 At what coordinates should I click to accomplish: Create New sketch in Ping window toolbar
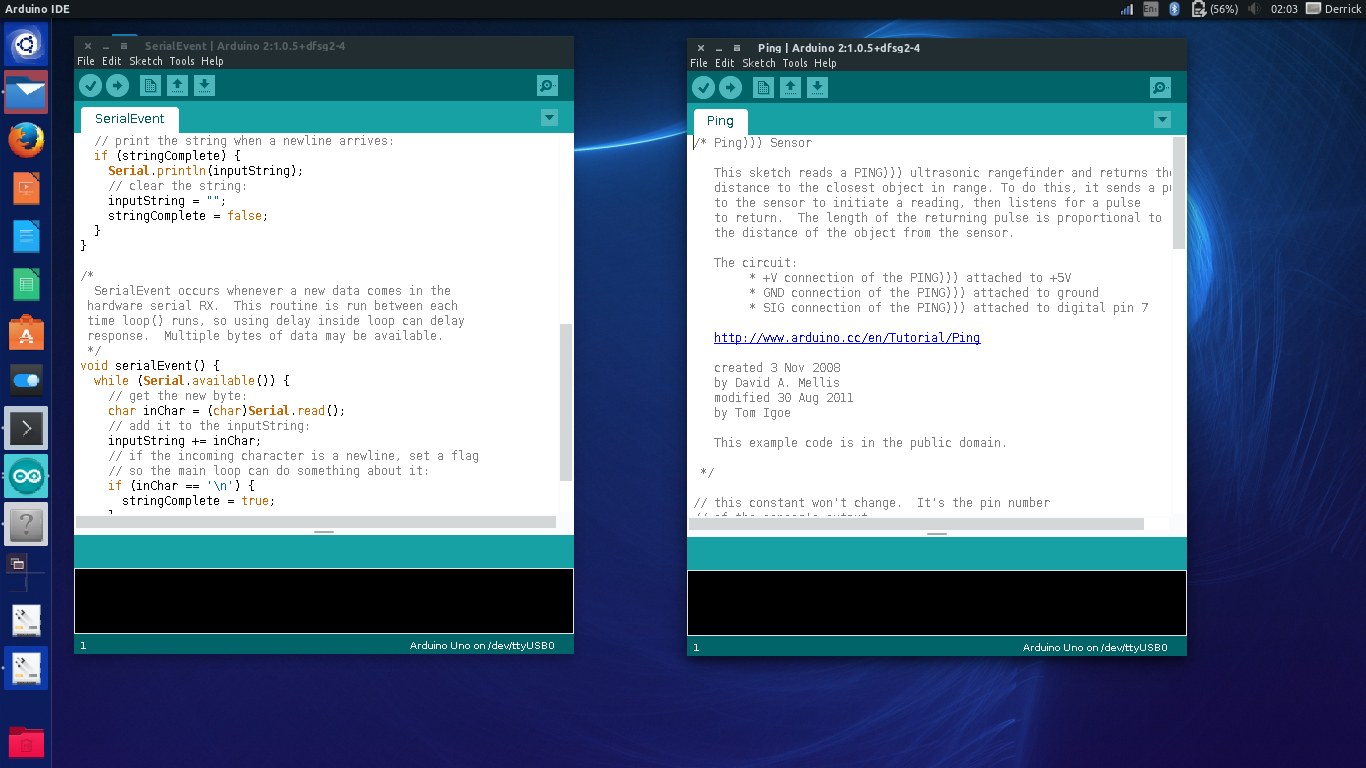pos(763,88)
